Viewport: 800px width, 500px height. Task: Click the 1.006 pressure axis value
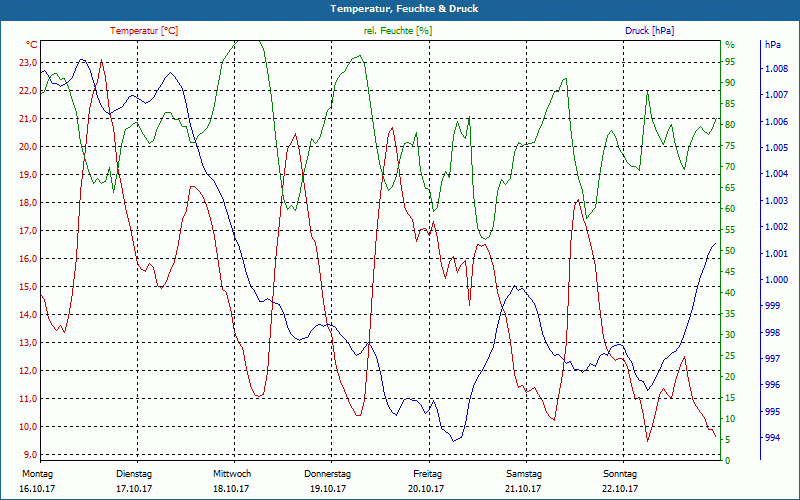pyautogui.click(x=777, y=121)
